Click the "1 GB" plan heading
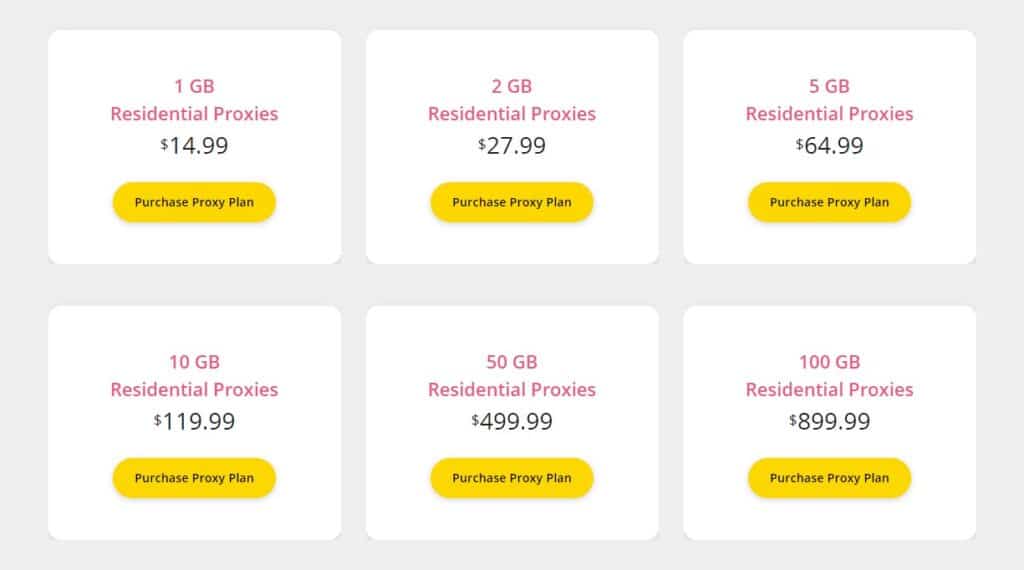Screen dimensions: 1024x570 (x=194, y=86)
